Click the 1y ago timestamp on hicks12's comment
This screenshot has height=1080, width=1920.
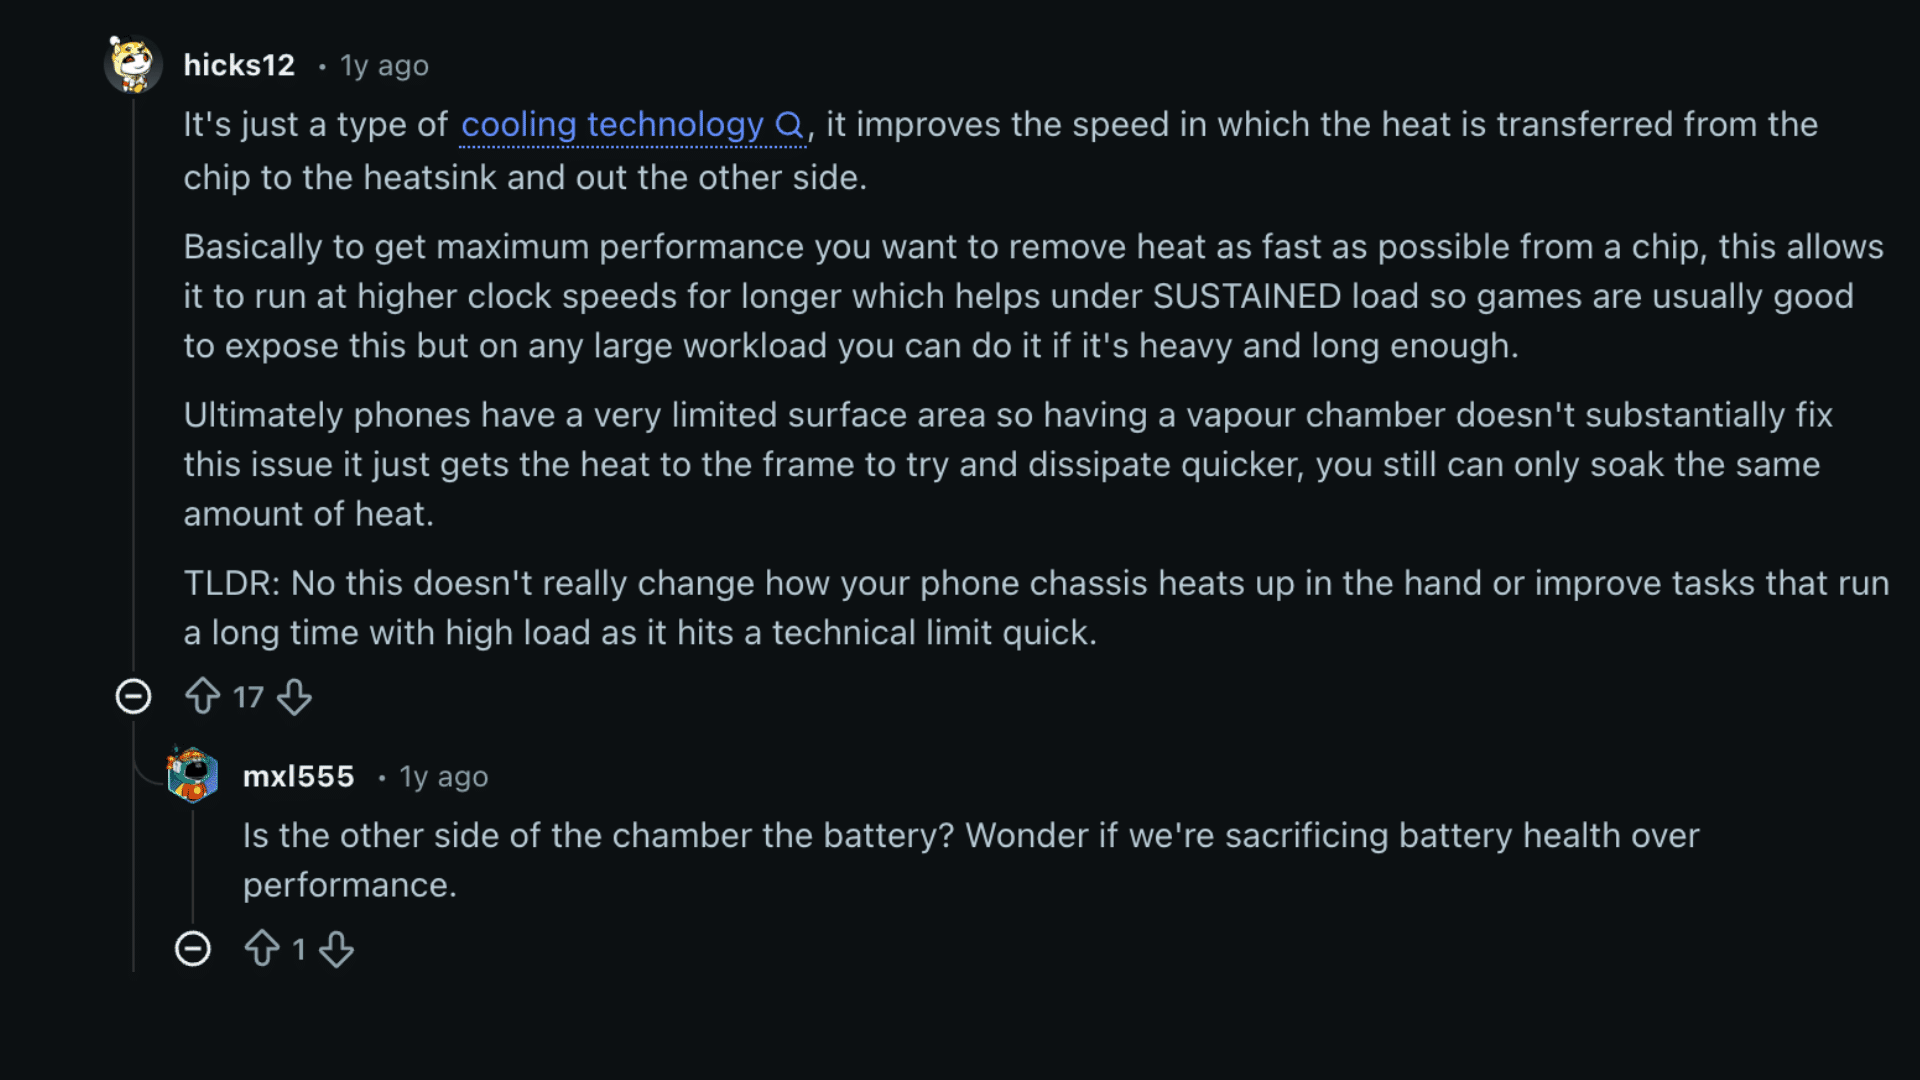[x=383, y=66]
